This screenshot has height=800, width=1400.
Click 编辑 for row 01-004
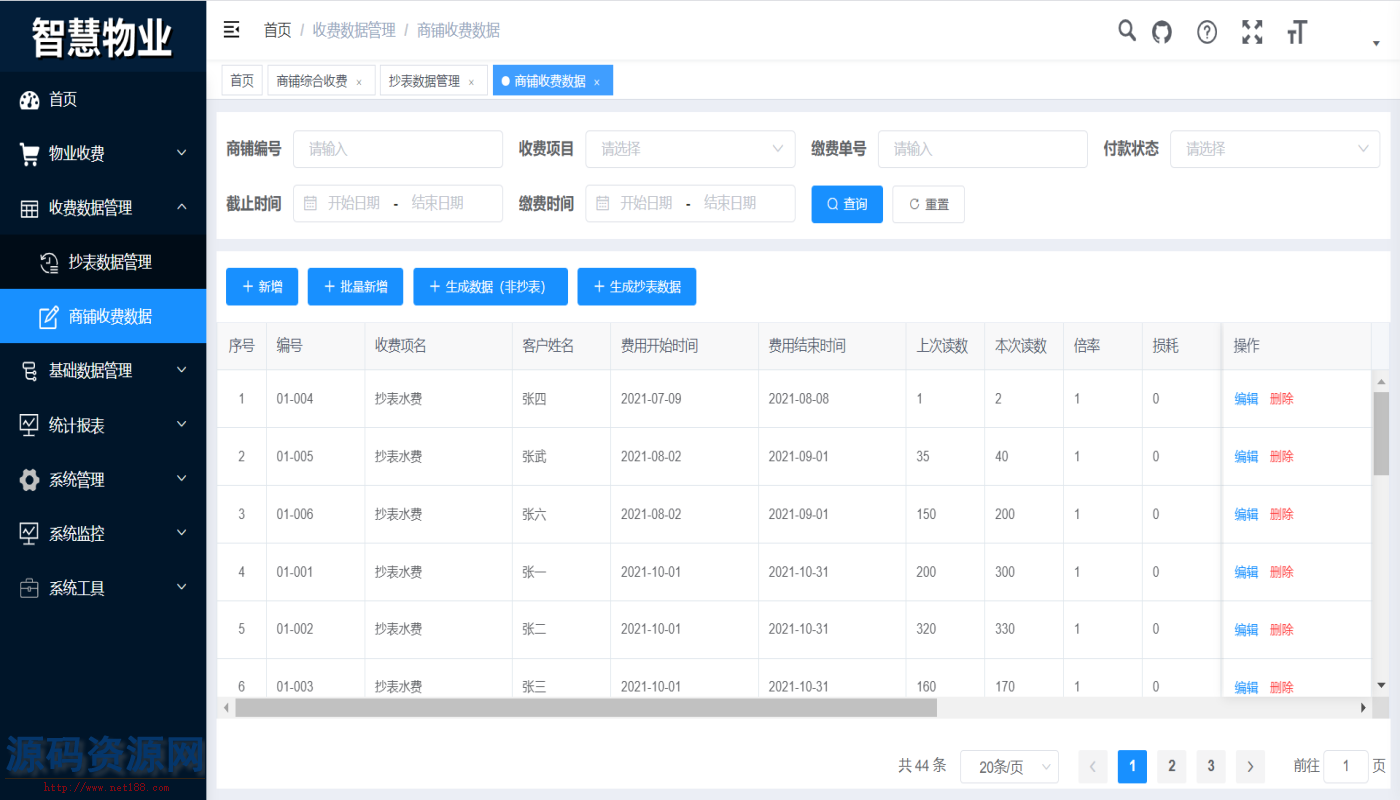[1246, 399]
